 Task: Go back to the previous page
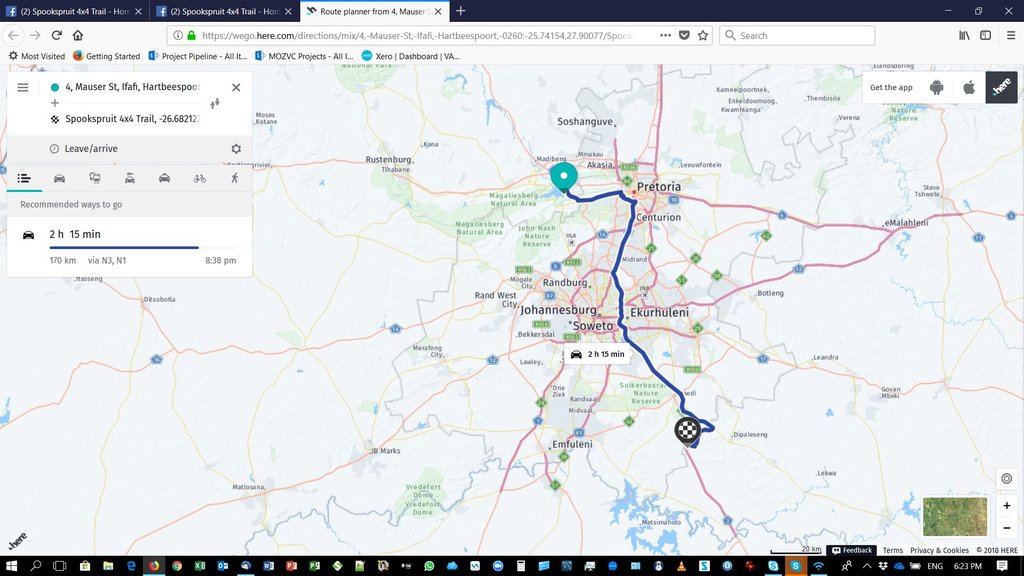14,35
